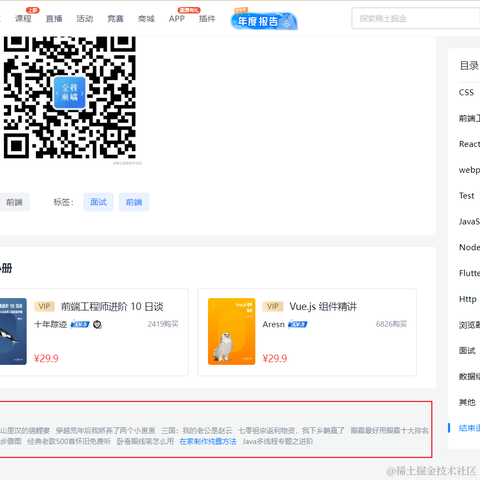Open the 商城 nav item
Screen dimensions: 480x480
coord(146,19)
